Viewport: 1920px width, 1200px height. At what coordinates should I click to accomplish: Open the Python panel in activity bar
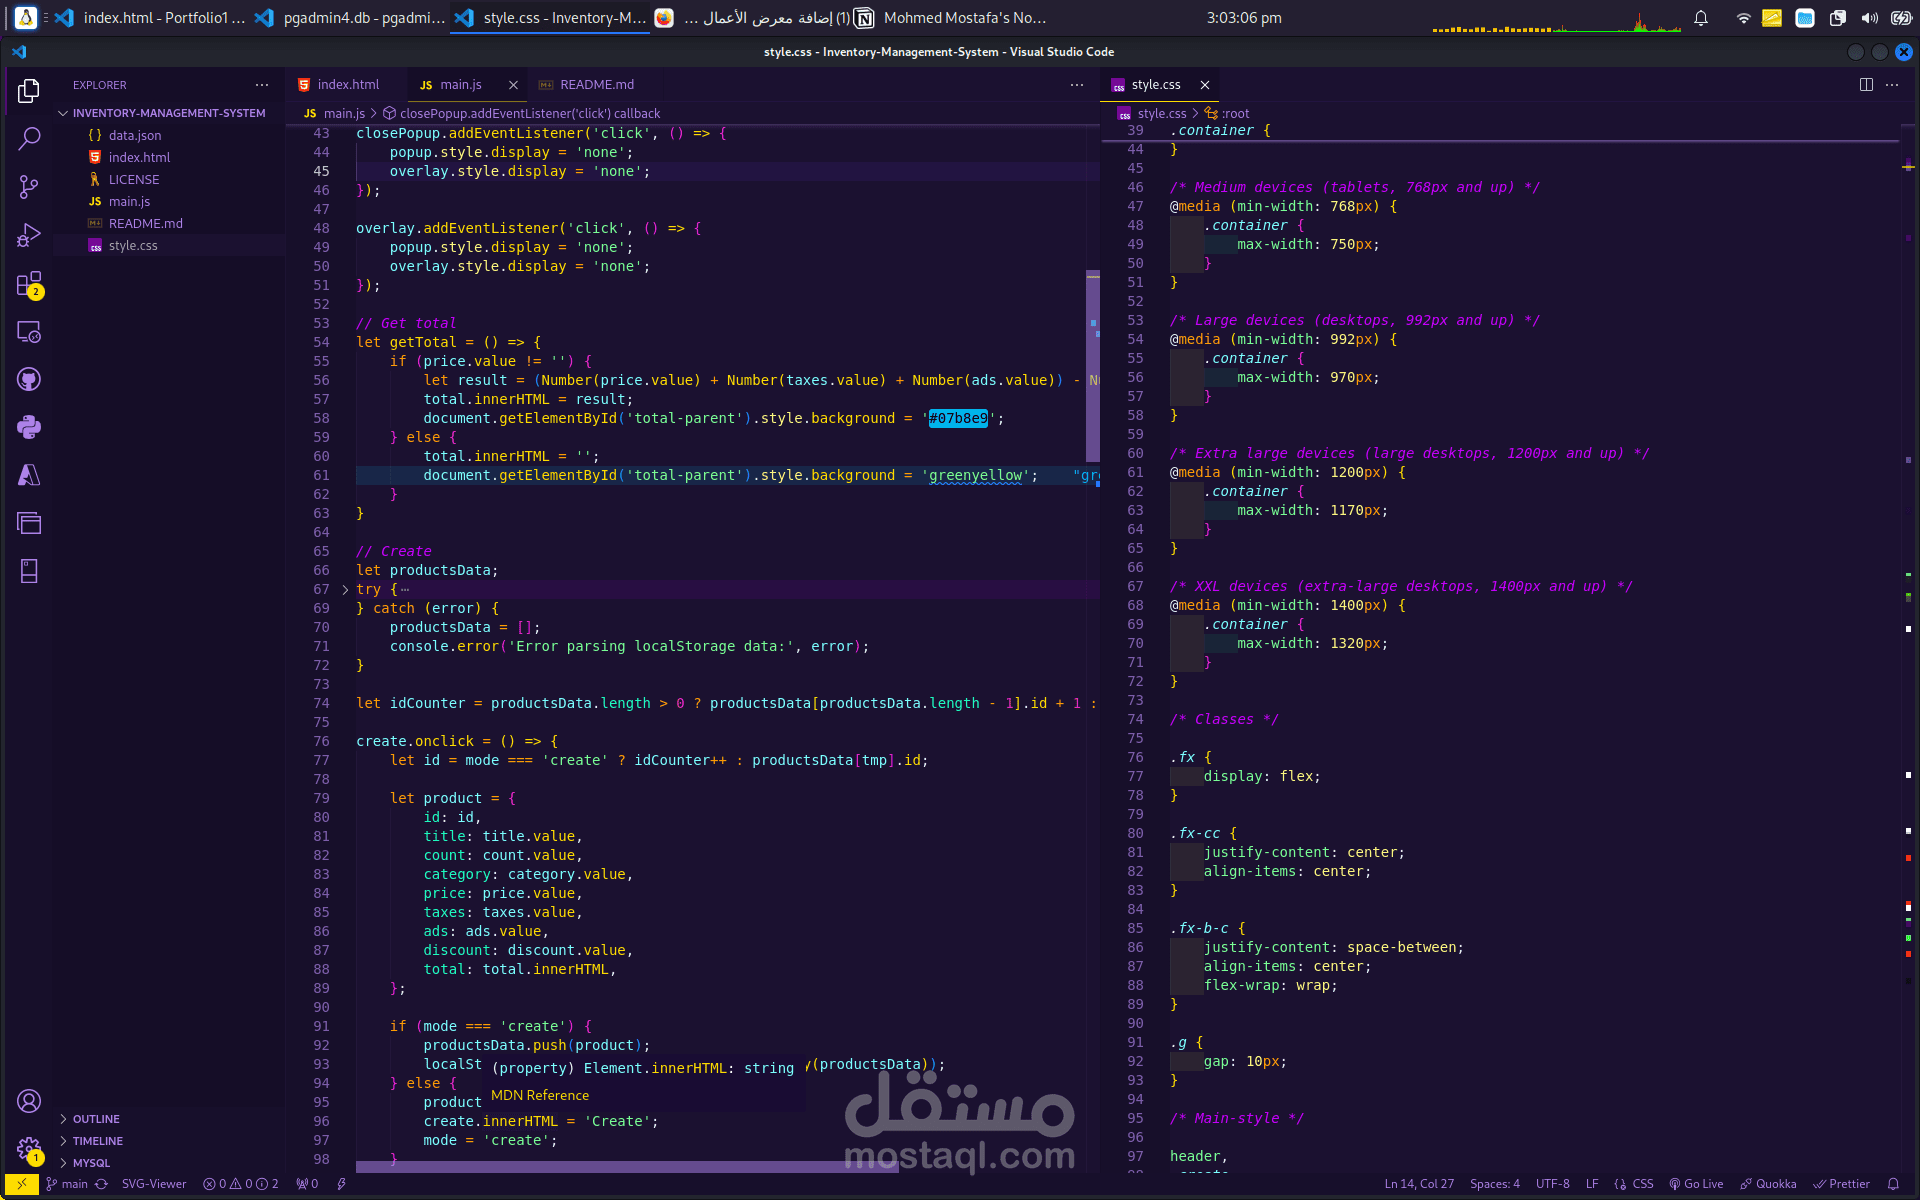tap(29, 428)
